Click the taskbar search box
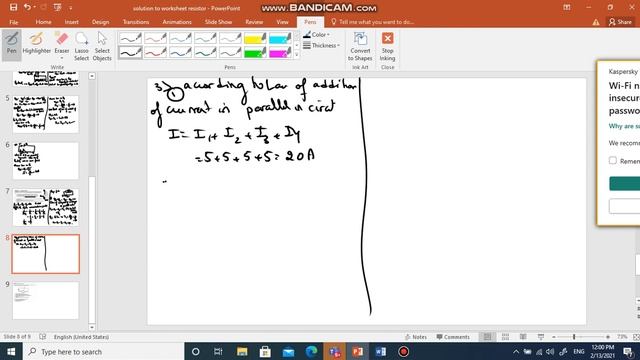Screen dimensions: 640x360 coord(104,351)
